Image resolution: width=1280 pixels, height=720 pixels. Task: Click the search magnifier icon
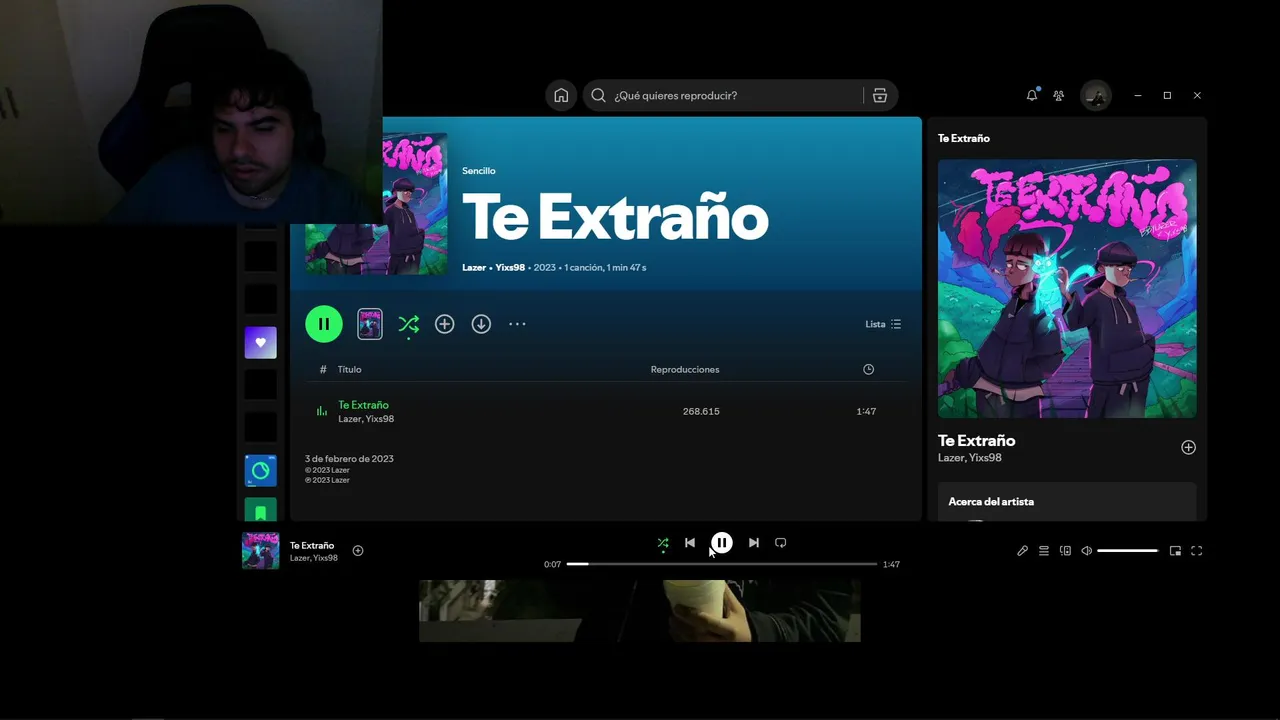click(598, 95)
